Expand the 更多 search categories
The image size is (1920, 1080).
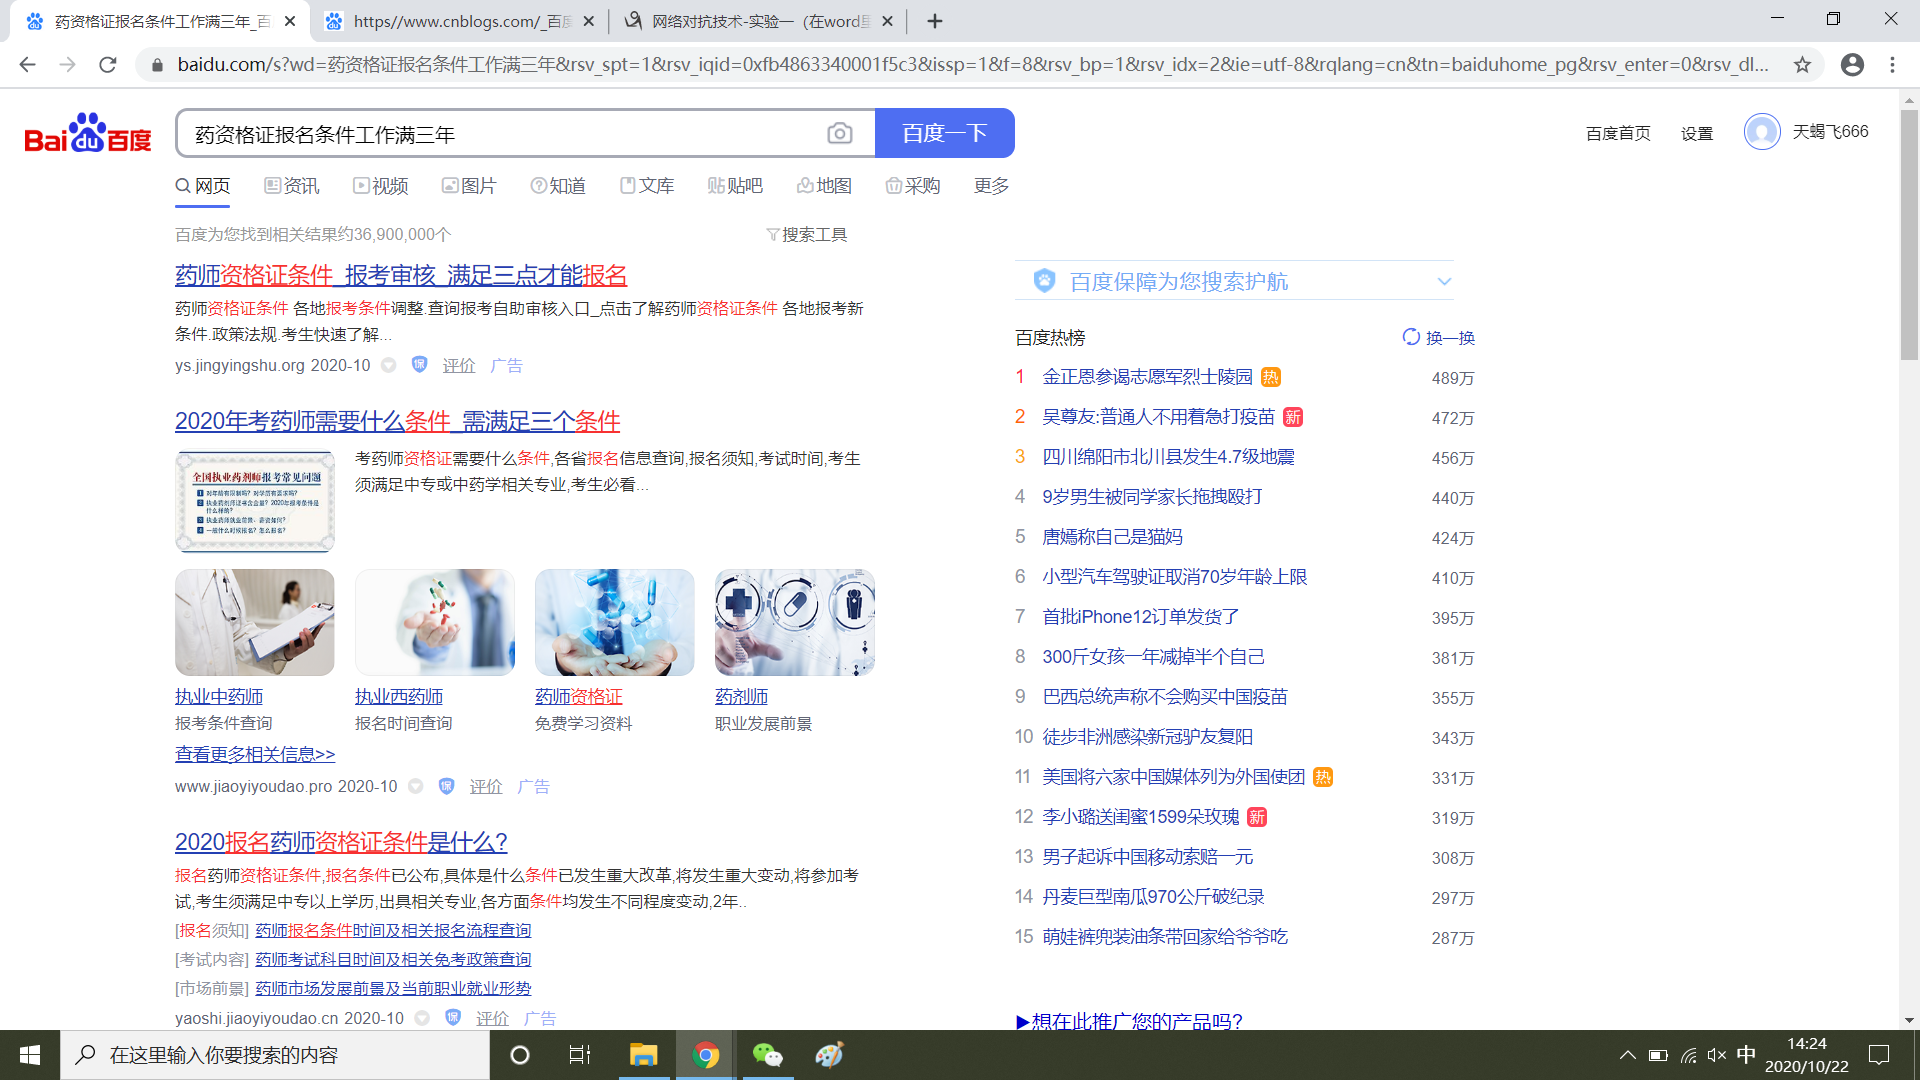[991, 186]
